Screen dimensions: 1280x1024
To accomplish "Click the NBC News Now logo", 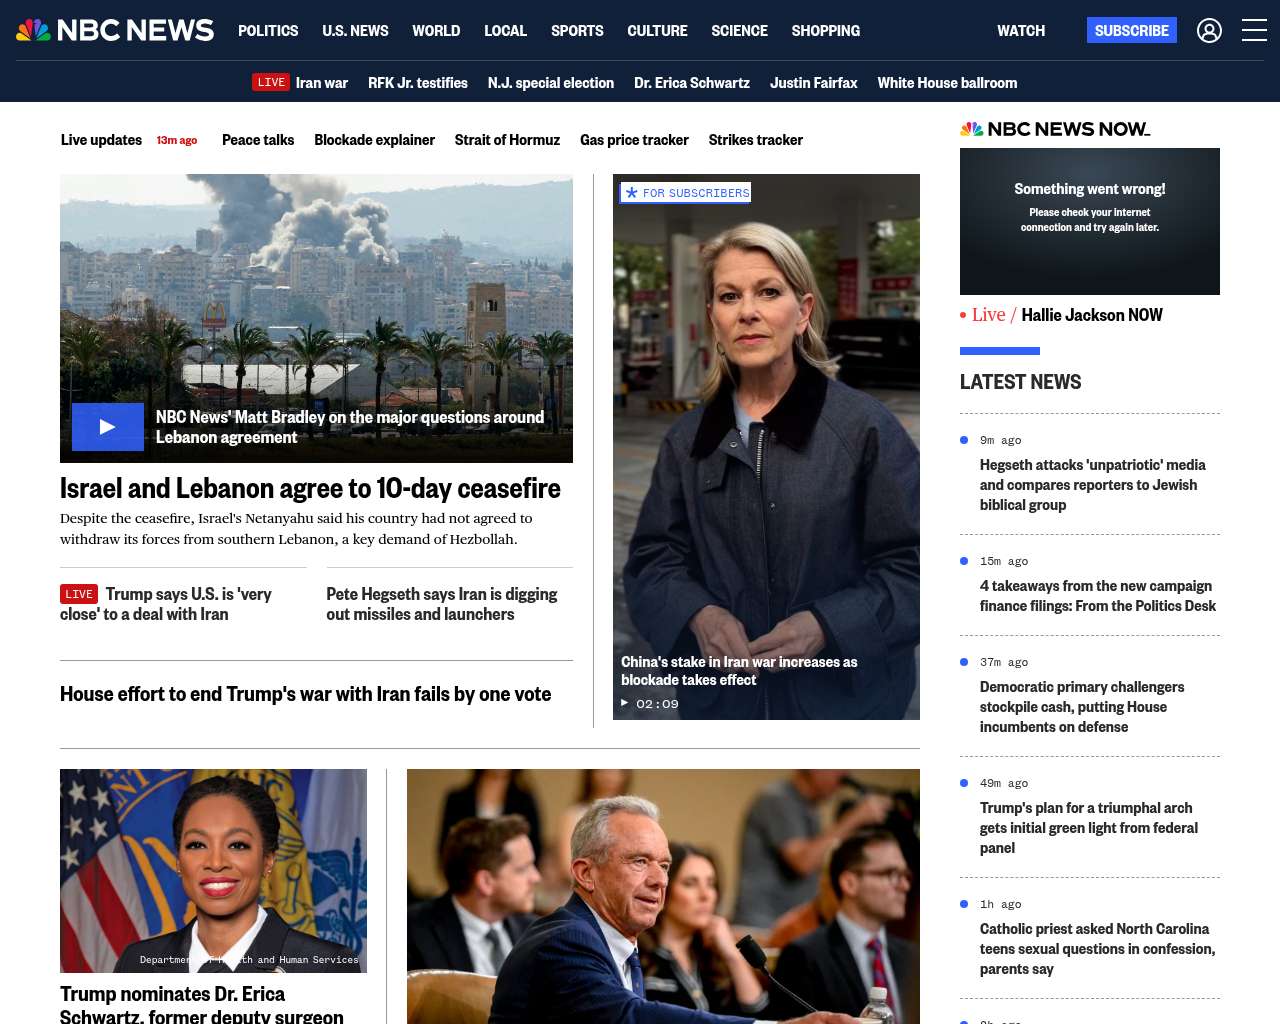I will pos(1055,129).
